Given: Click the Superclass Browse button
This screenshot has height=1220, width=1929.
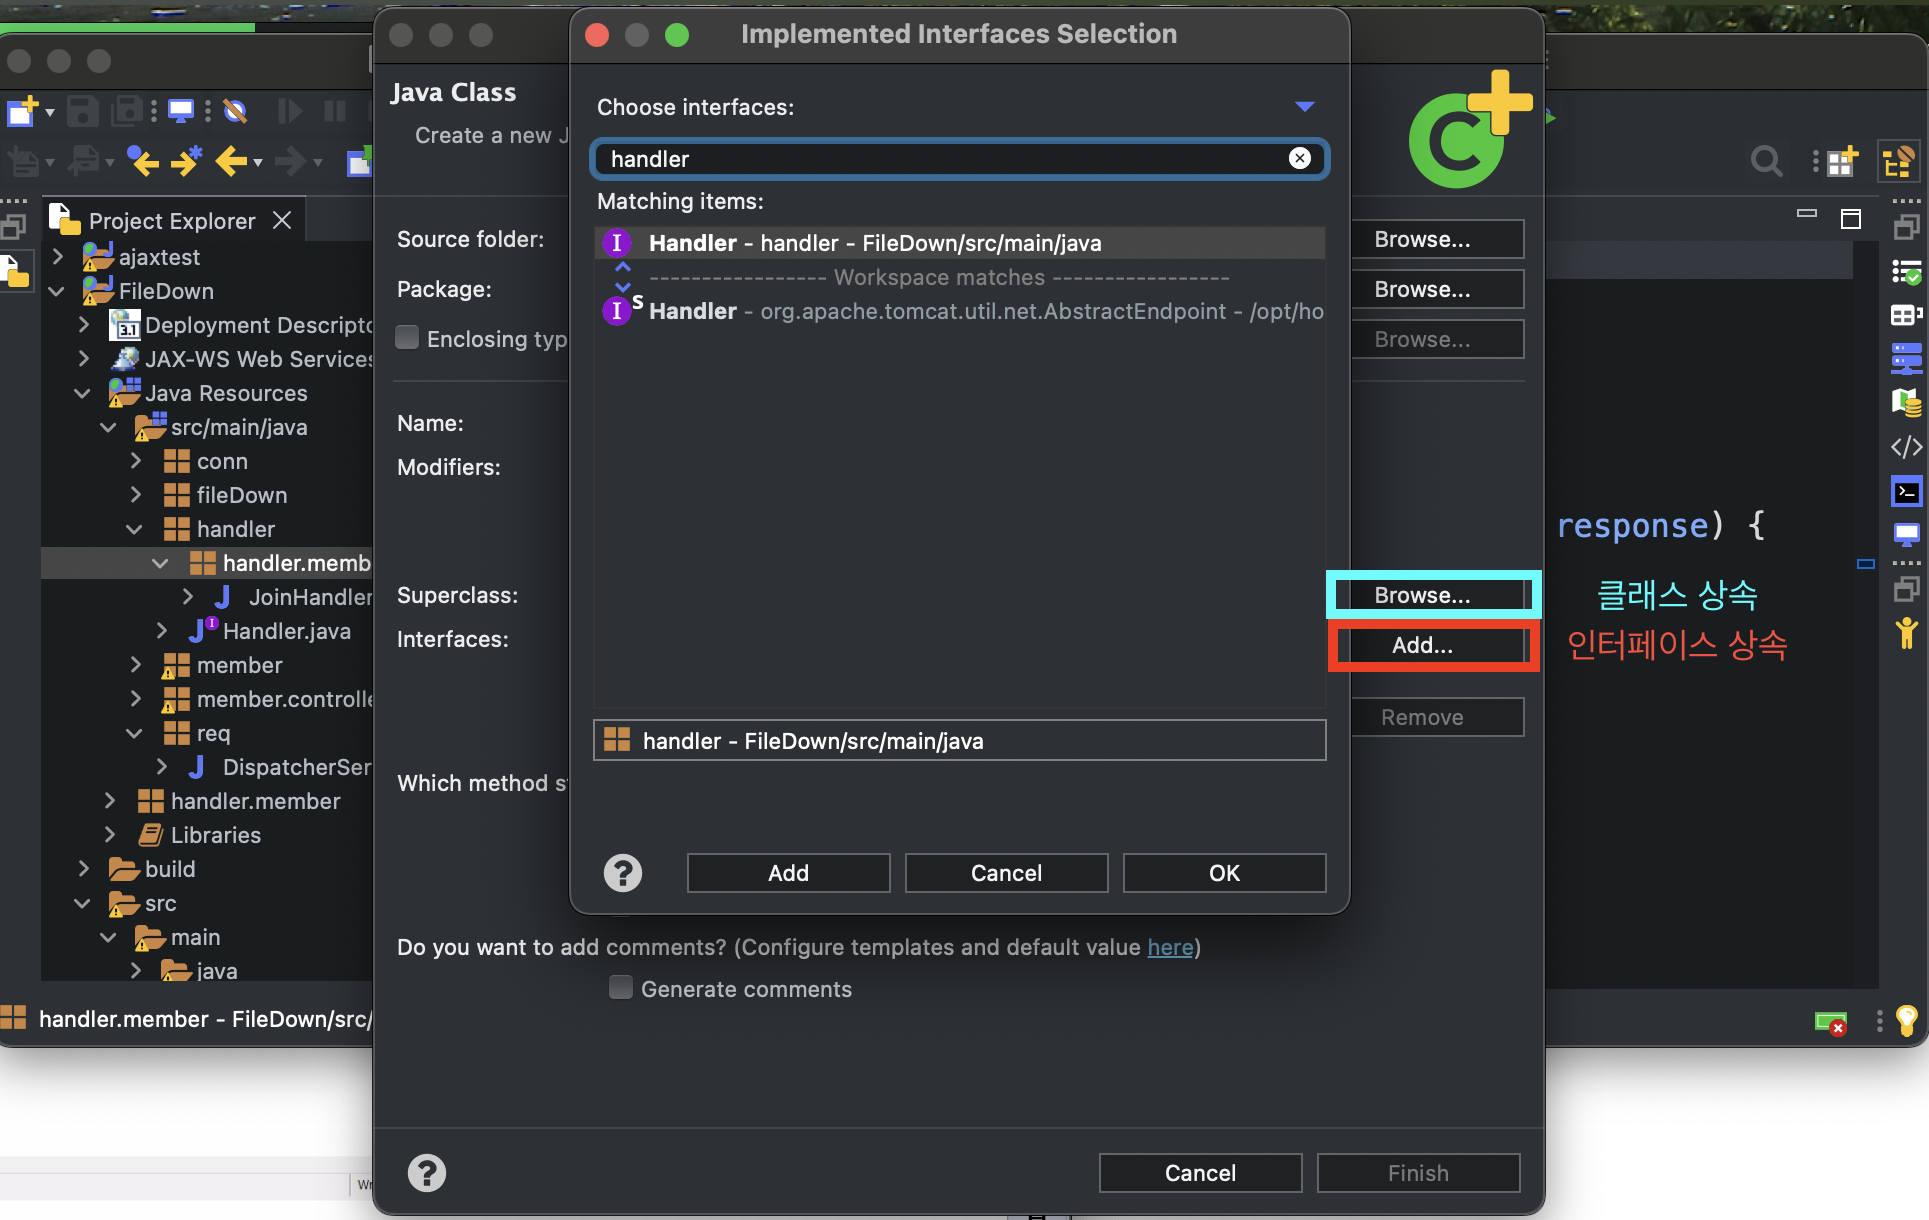Looking at the screenshot, I should (x=1421, y=595).
